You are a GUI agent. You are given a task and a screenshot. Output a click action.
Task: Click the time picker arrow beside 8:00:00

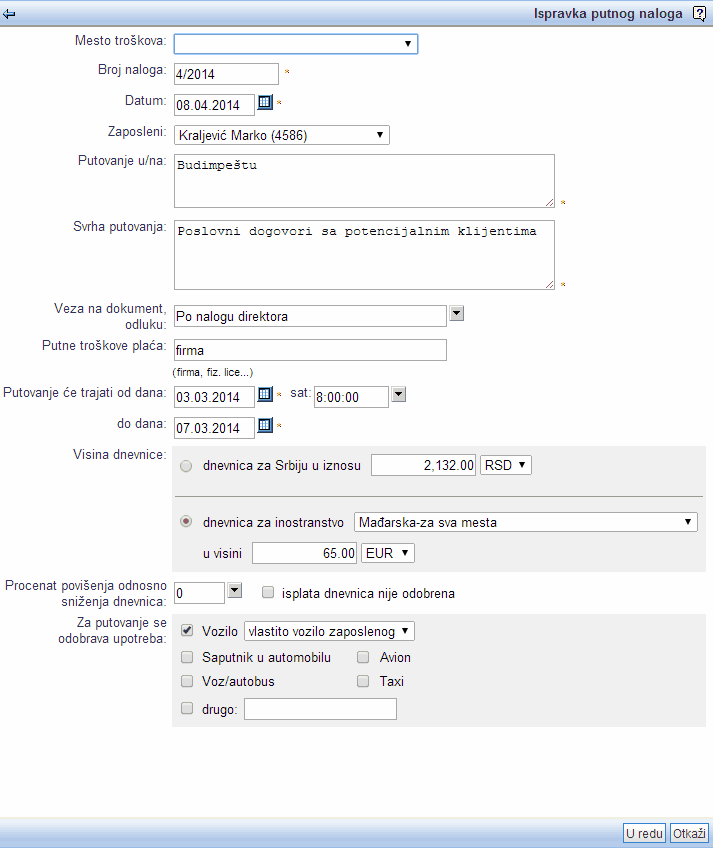399,394
